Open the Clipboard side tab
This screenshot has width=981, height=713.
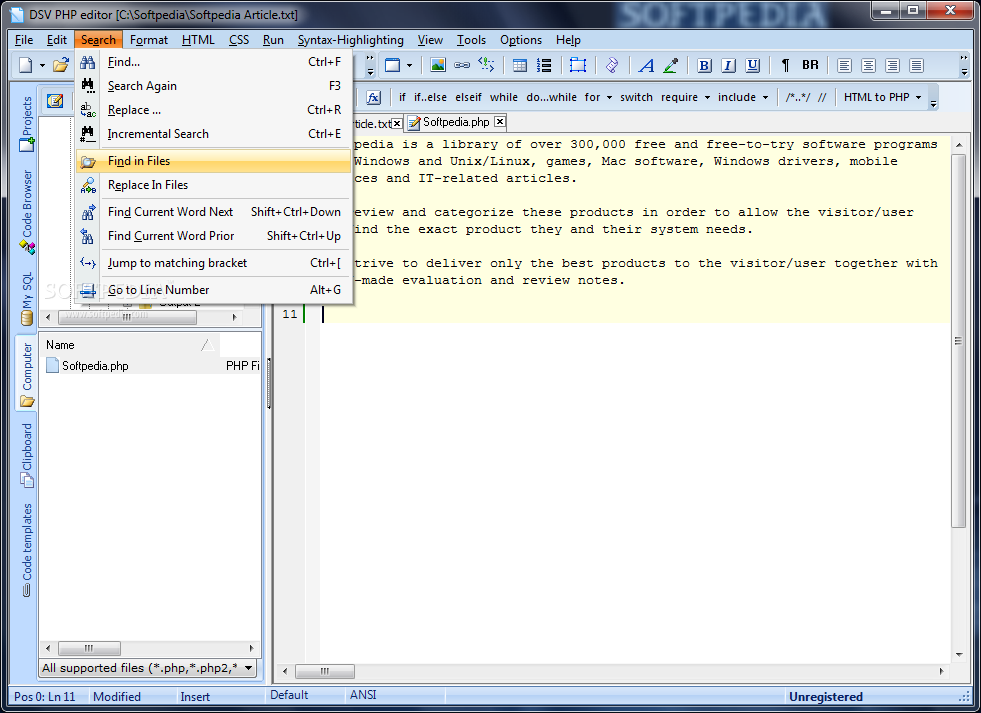26,454
